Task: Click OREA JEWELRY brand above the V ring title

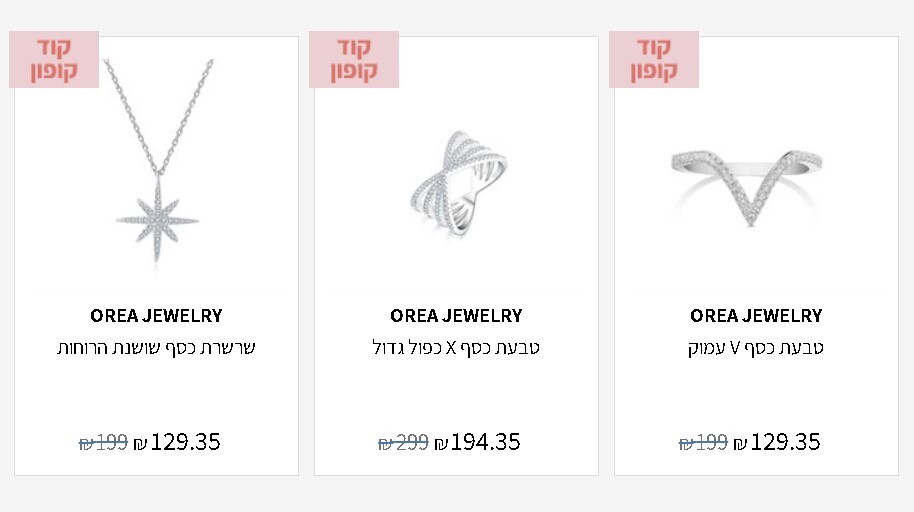Action: tap(756, 316)
